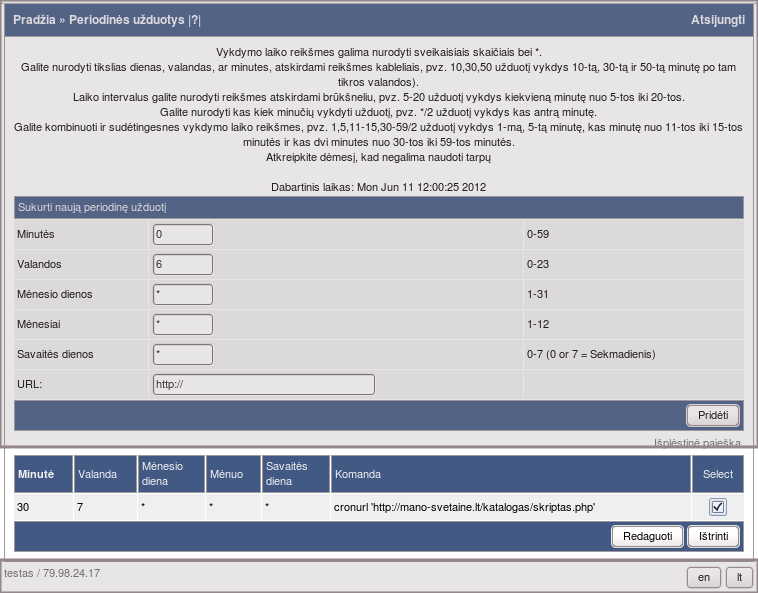Viewport: 758px width, 593px height.
Task: Click the Atsijungti logout link
Action: point(718,20)
